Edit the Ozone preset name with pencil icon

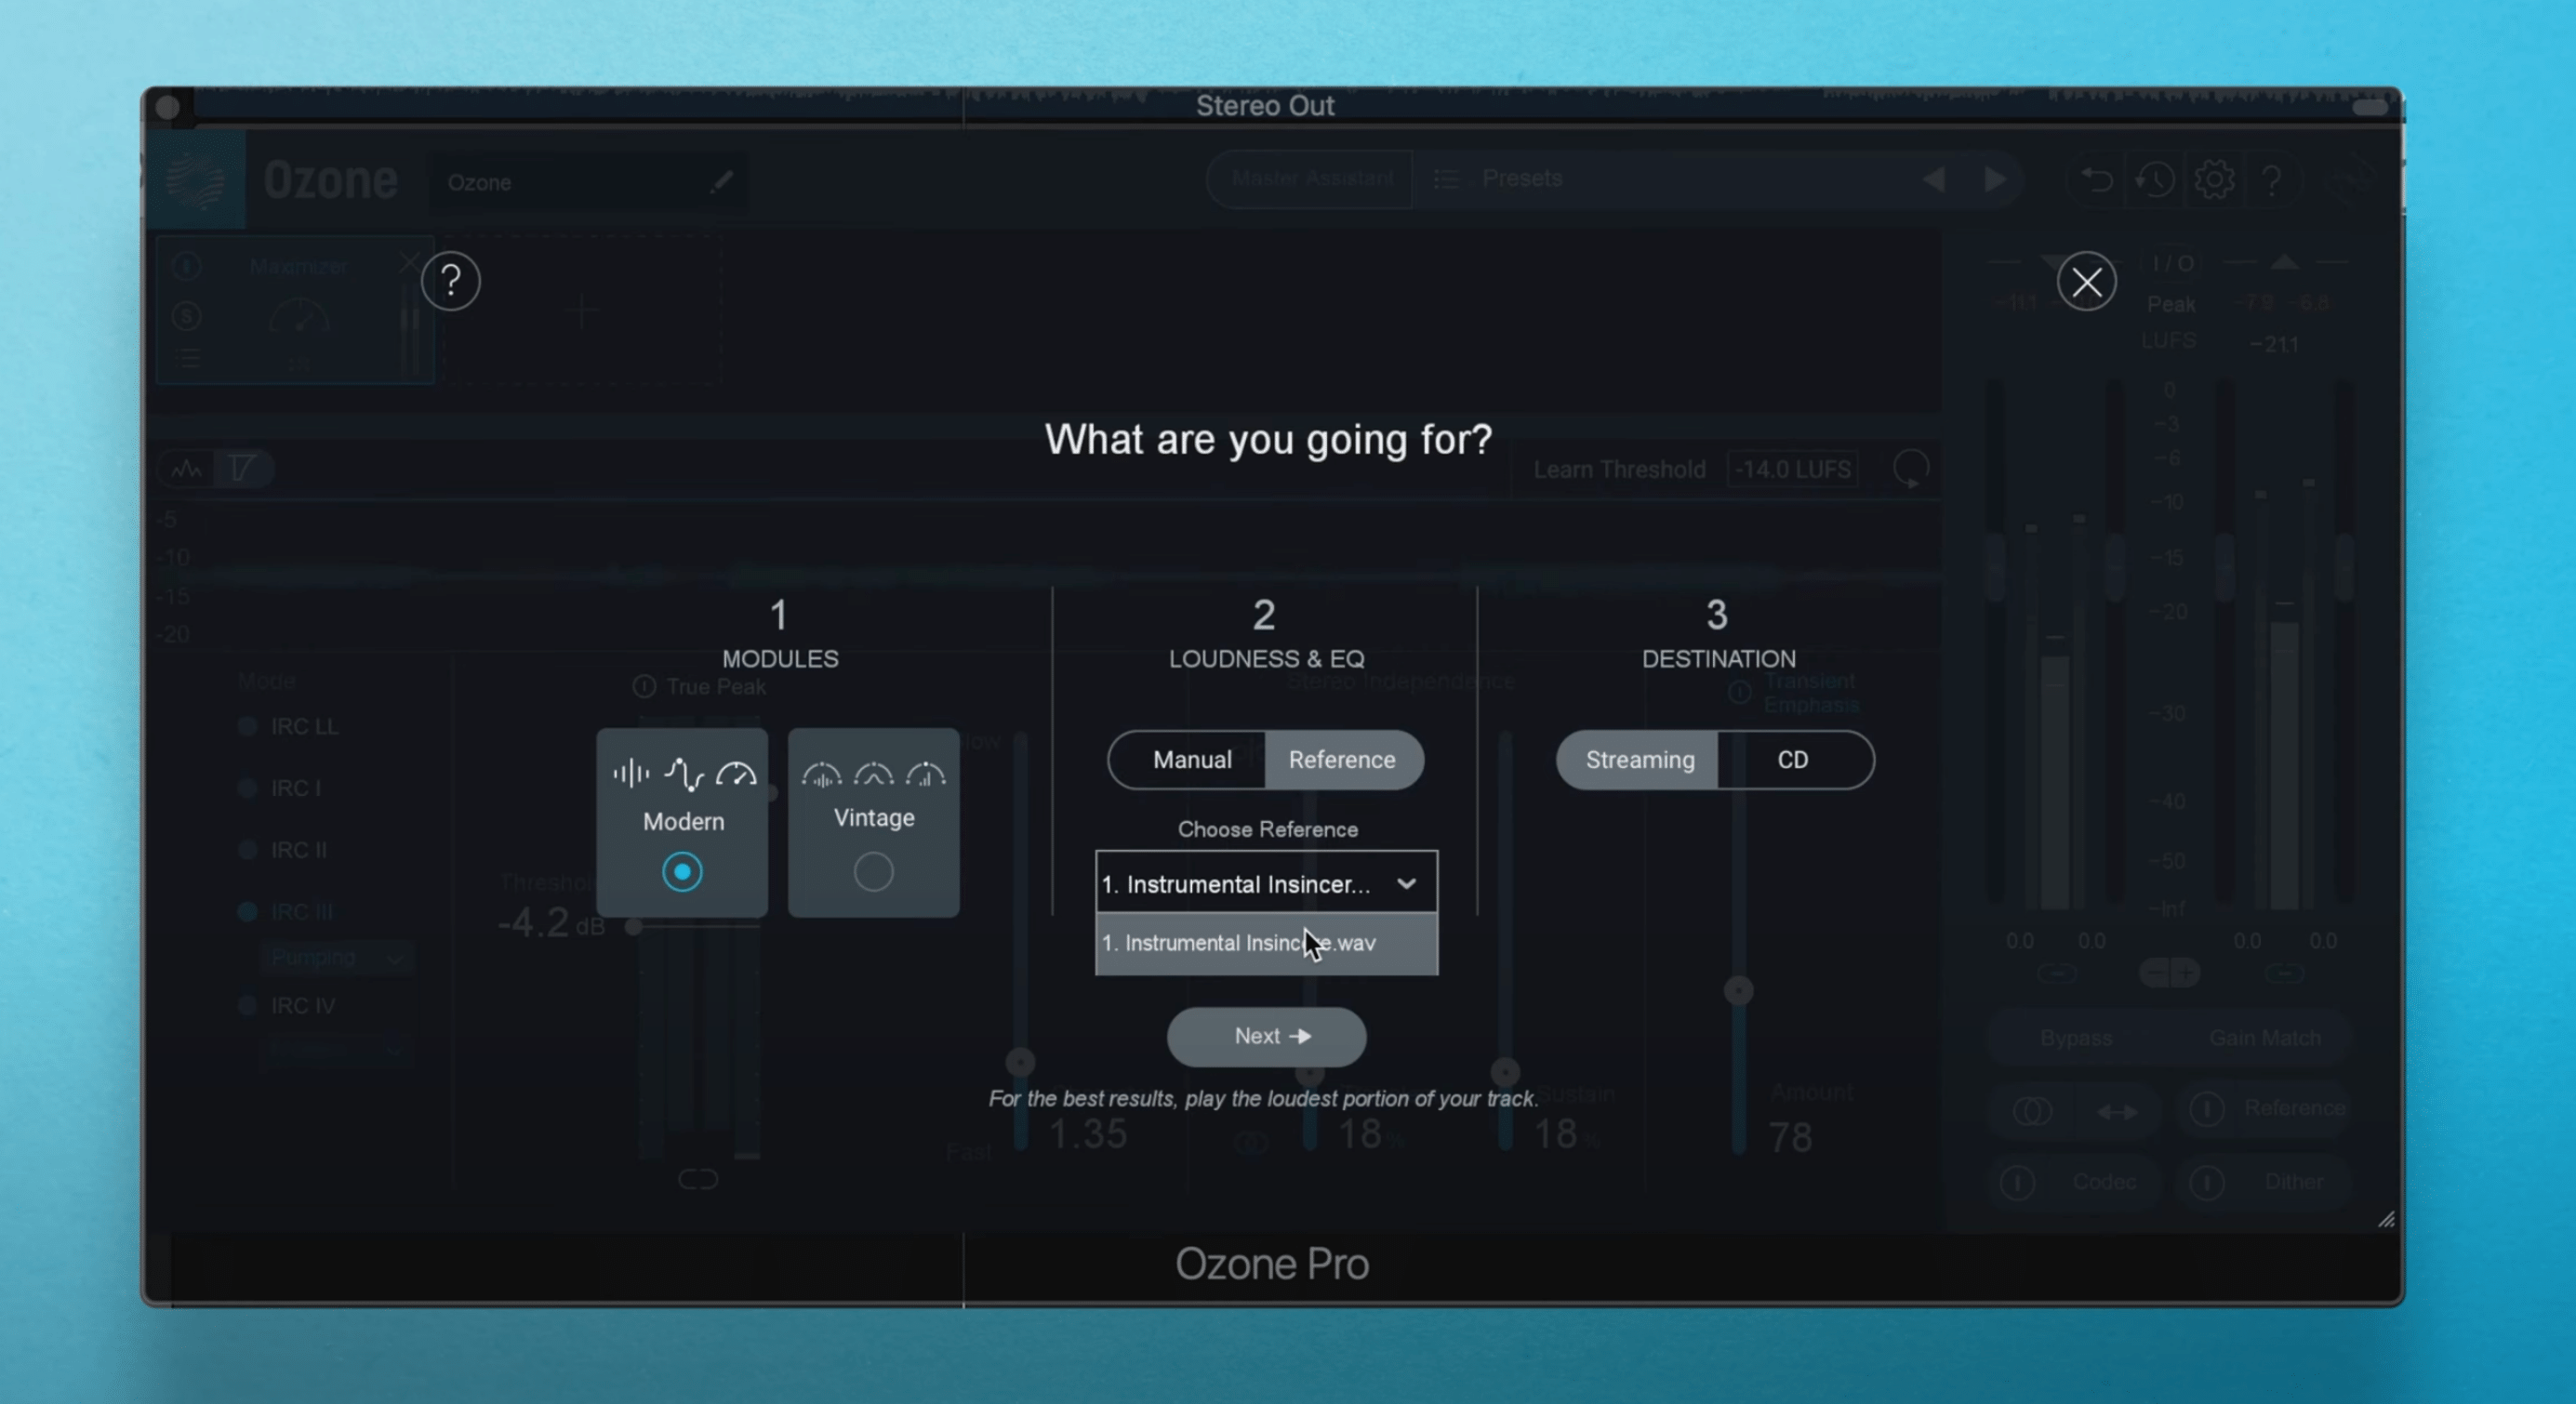coord(721,182)
